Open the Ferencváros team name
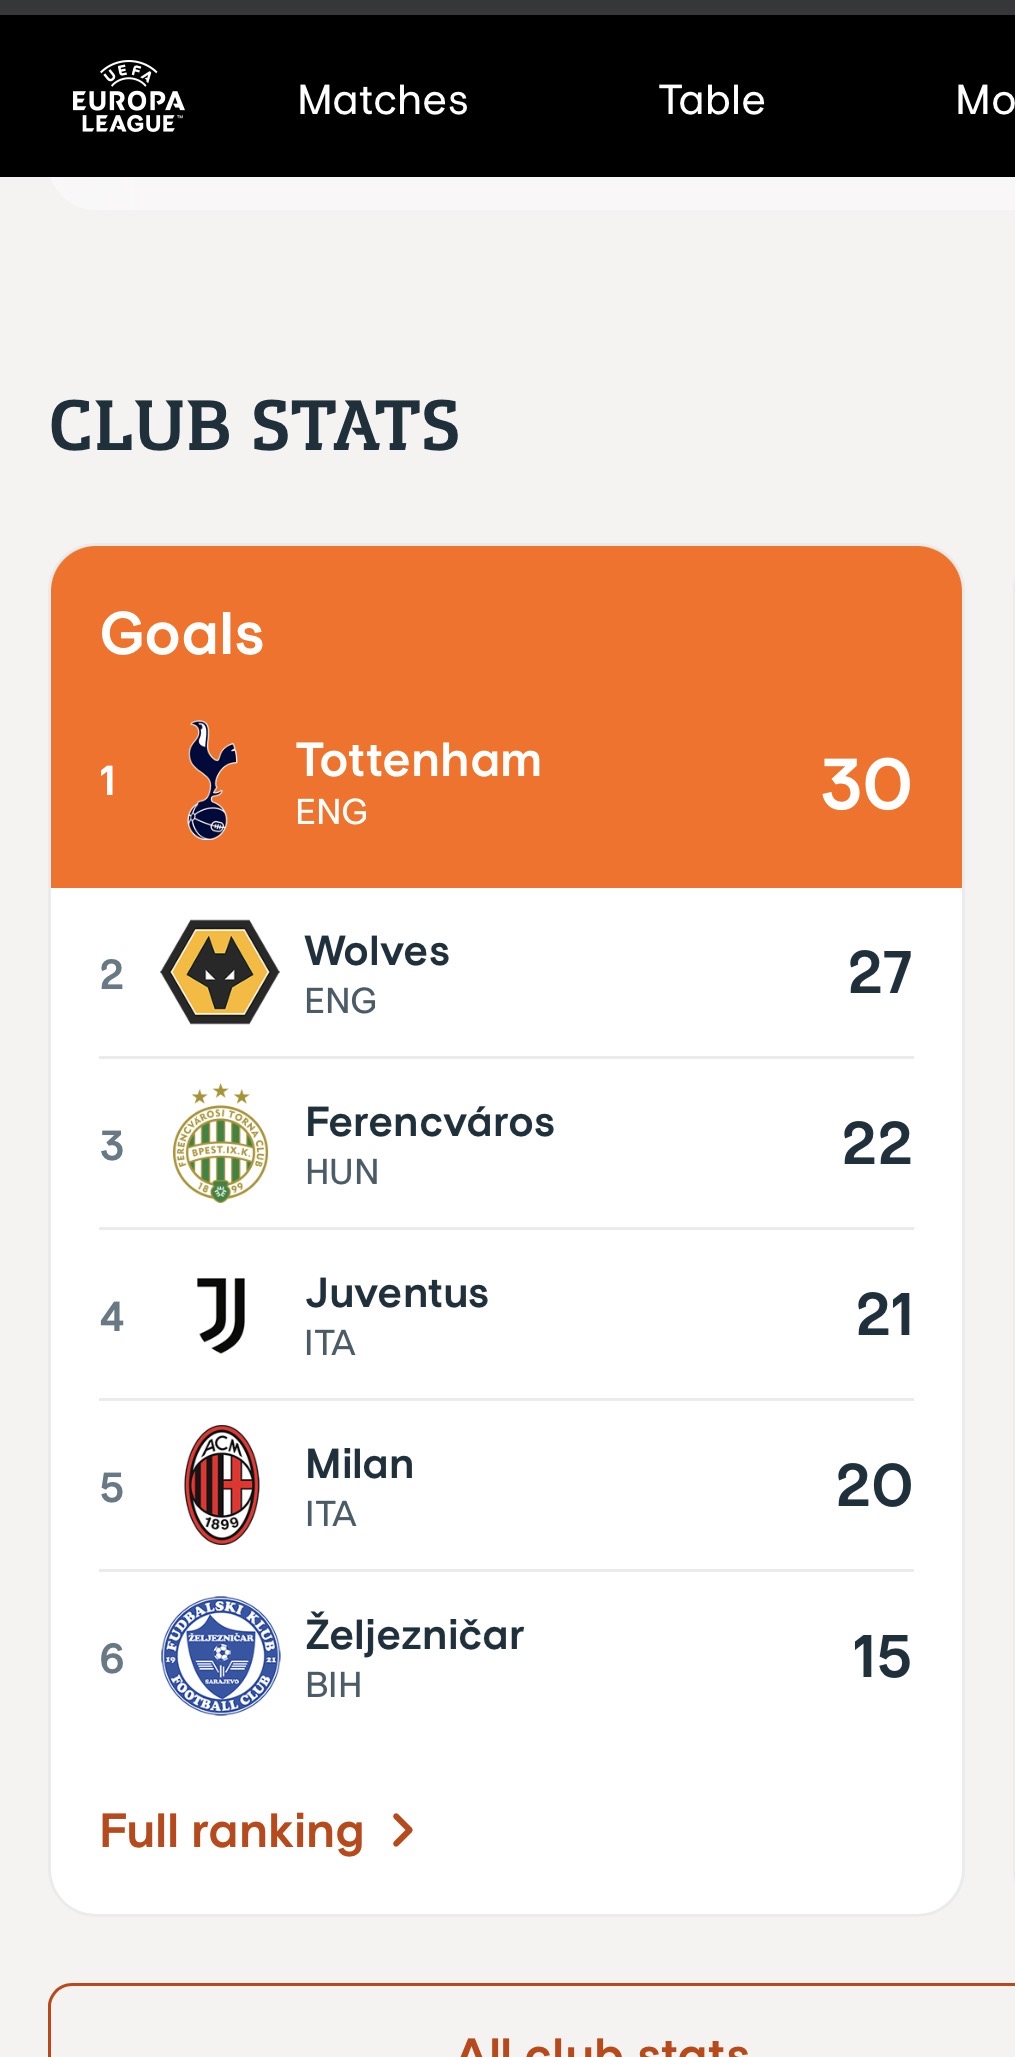 pyautogui.click(x=429, y=1122)
